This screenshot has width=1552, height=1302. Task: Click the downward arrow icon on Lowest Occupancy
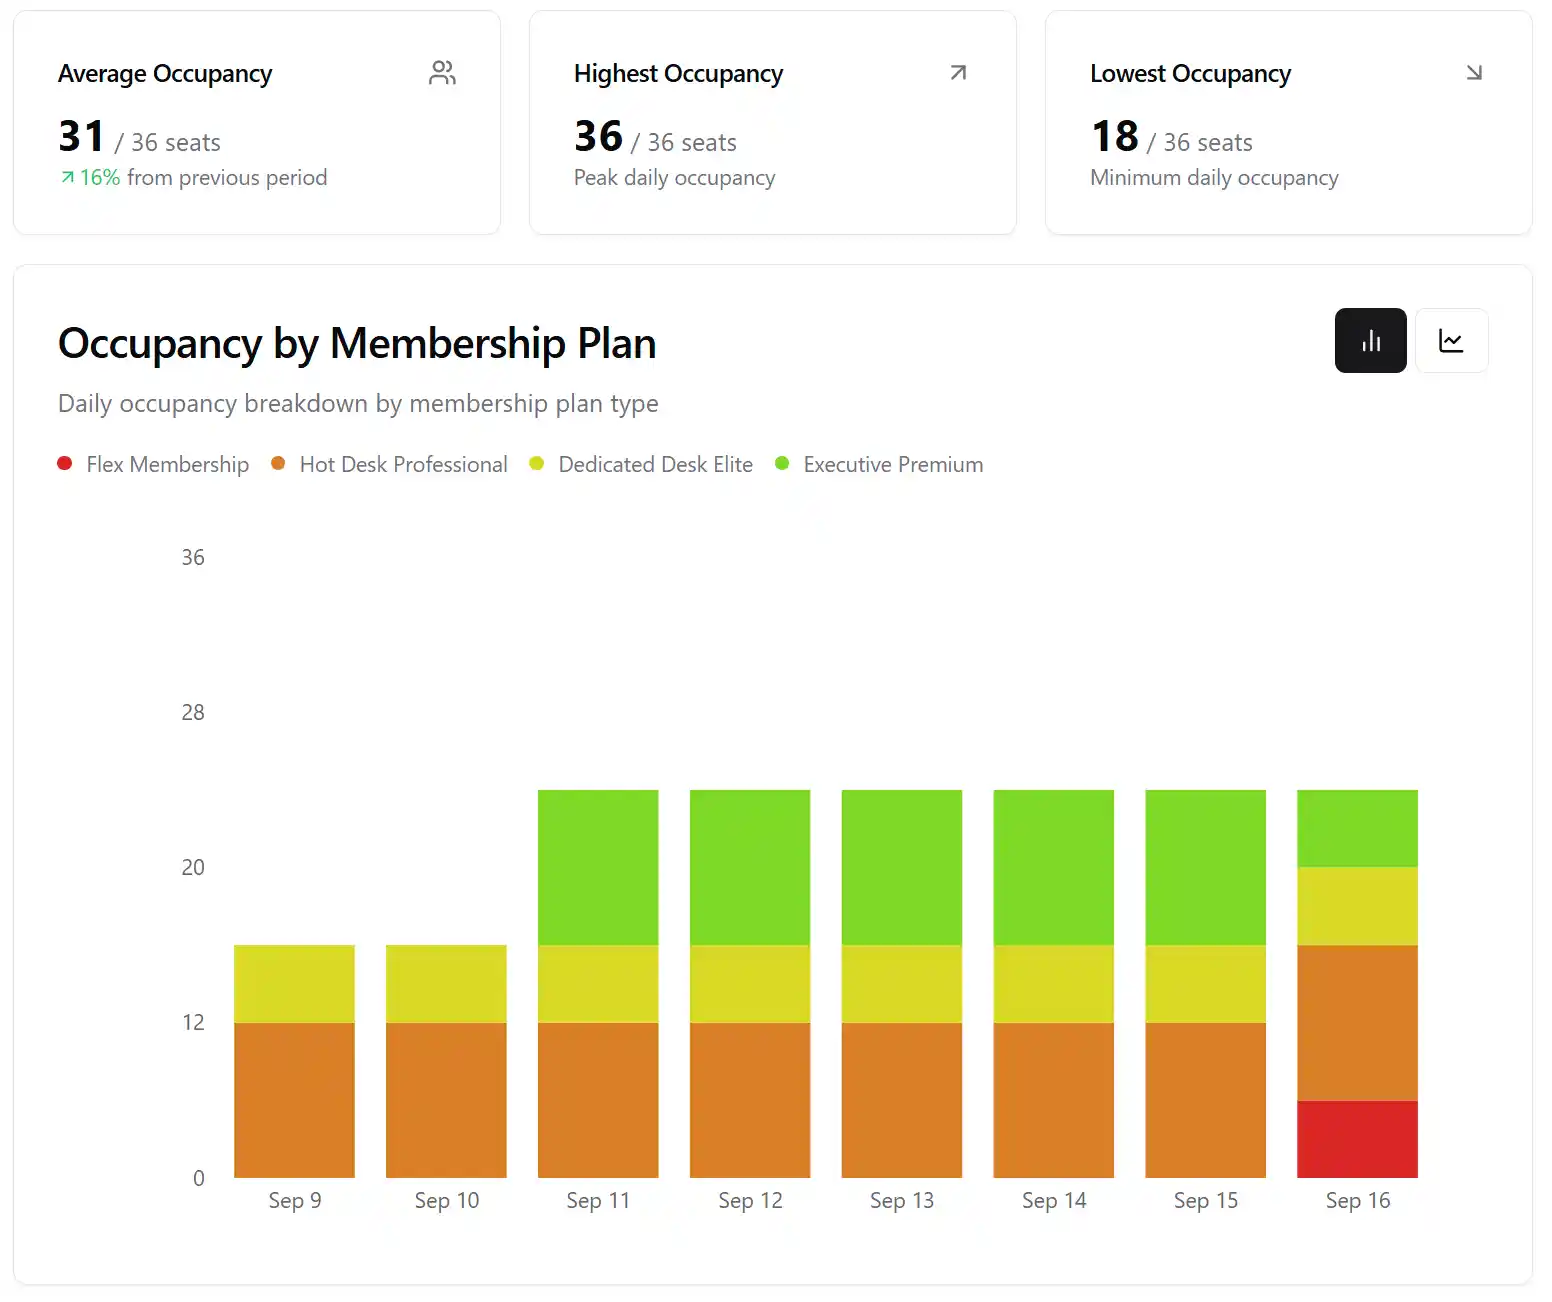1474,73
